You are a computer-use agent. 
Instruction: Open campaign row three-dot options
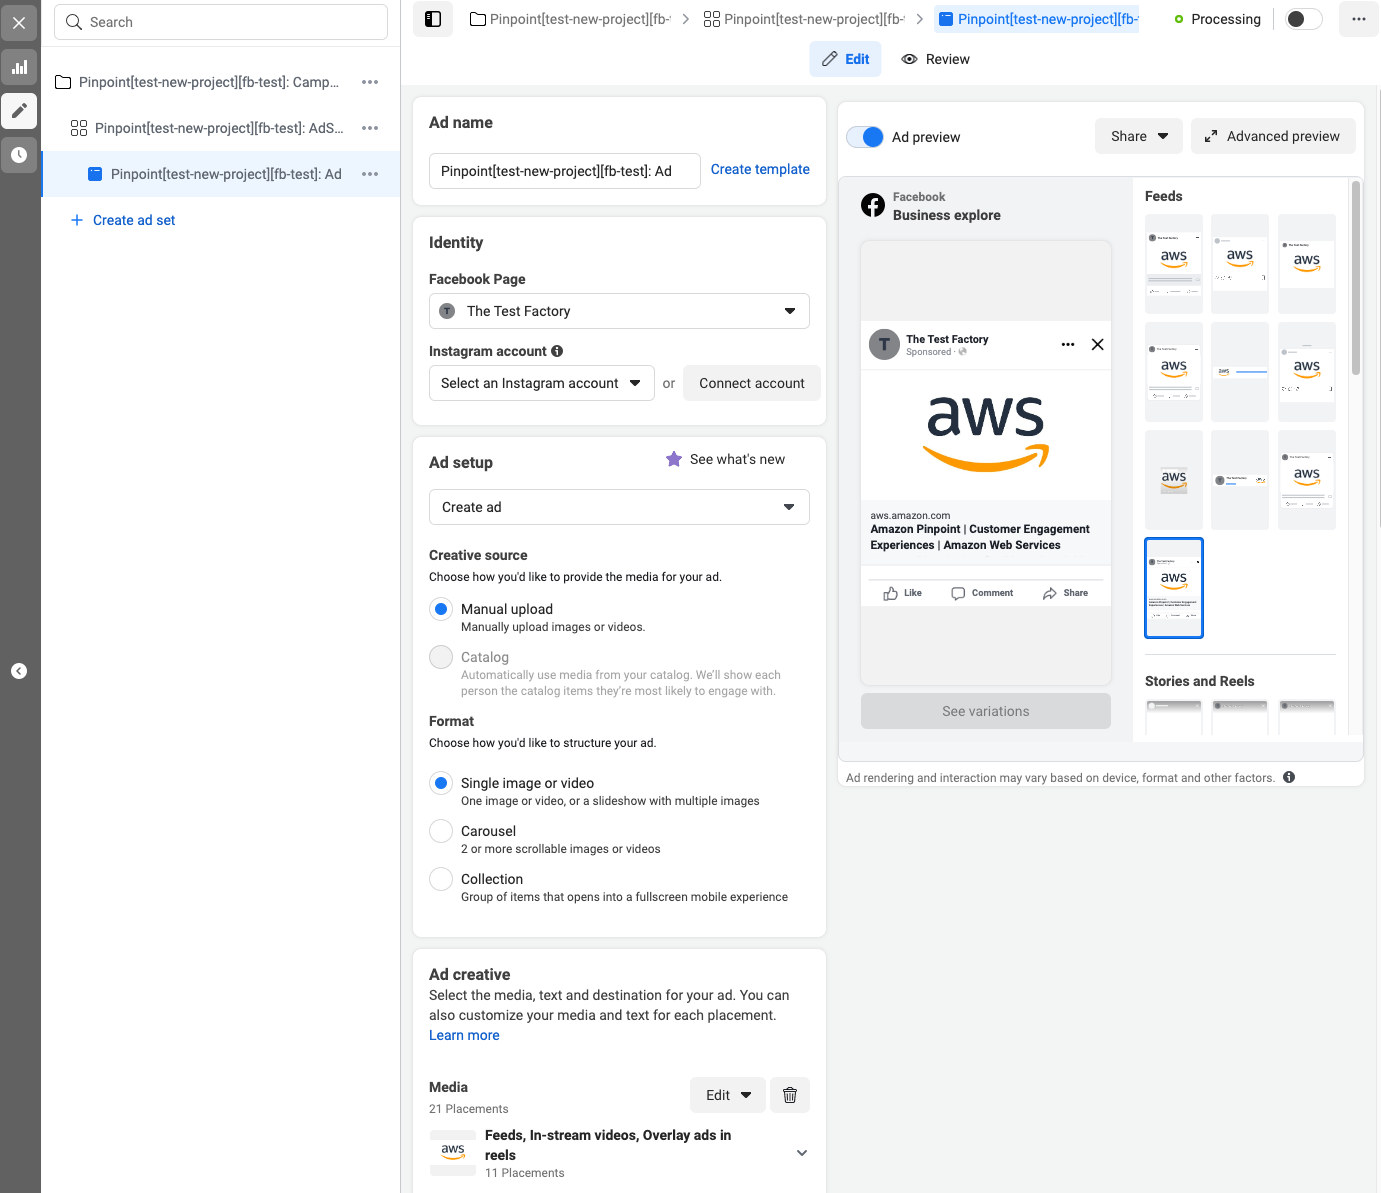(x=370, y=82)
